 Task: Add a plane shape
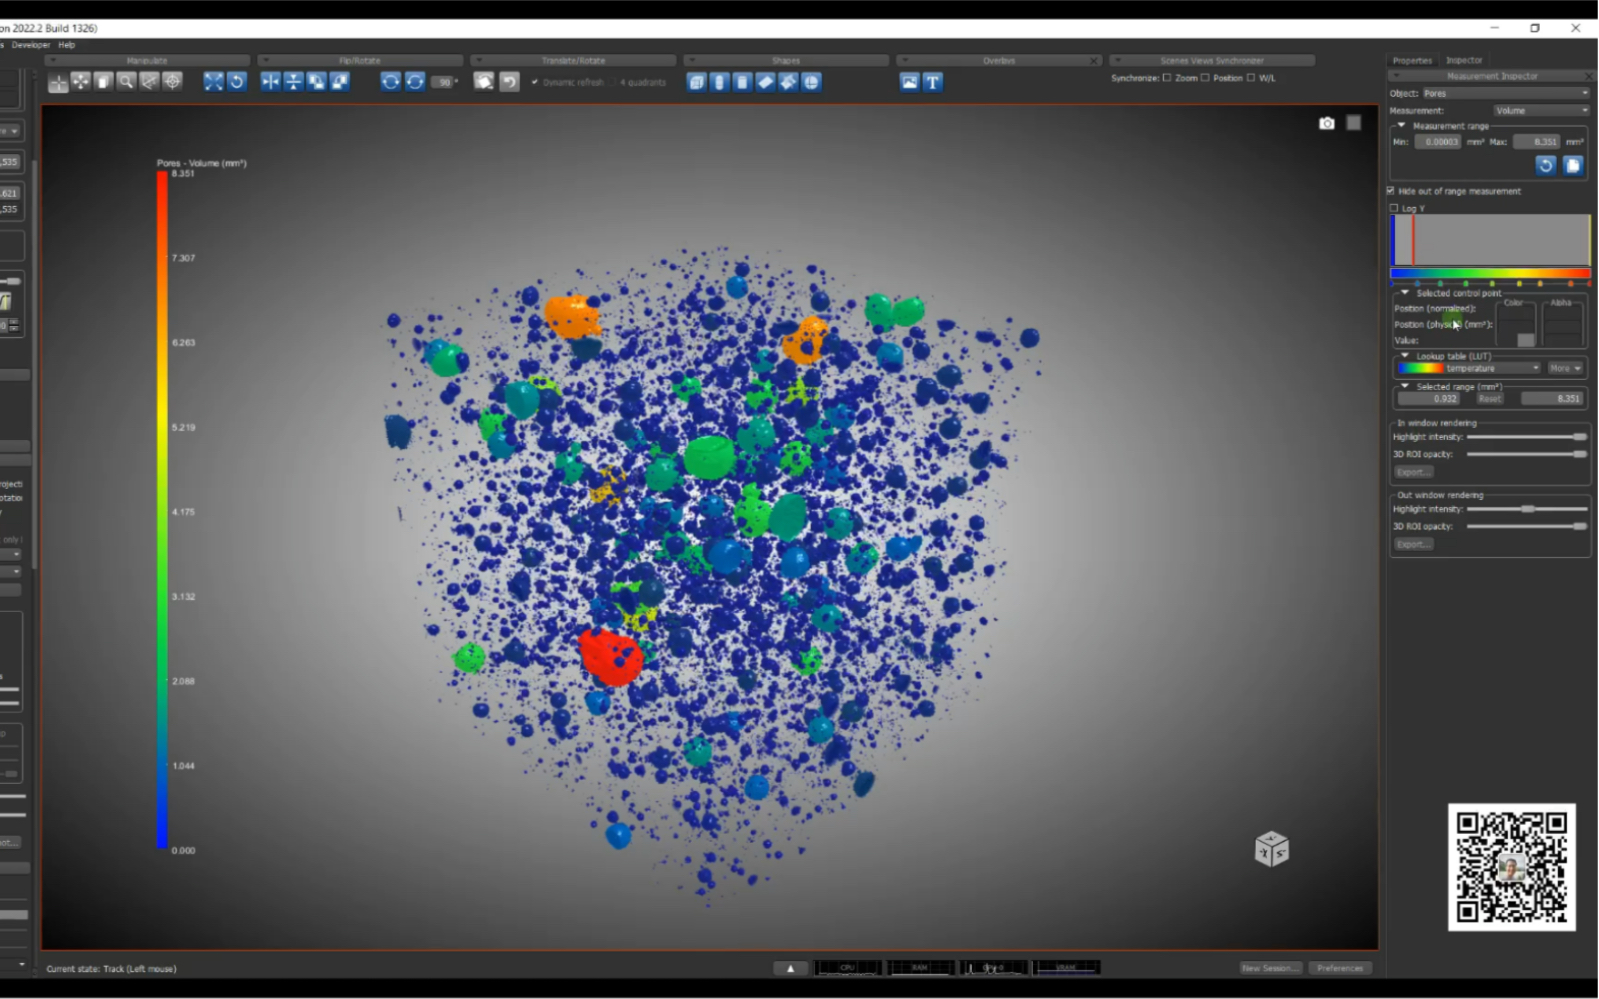[766, 82]
